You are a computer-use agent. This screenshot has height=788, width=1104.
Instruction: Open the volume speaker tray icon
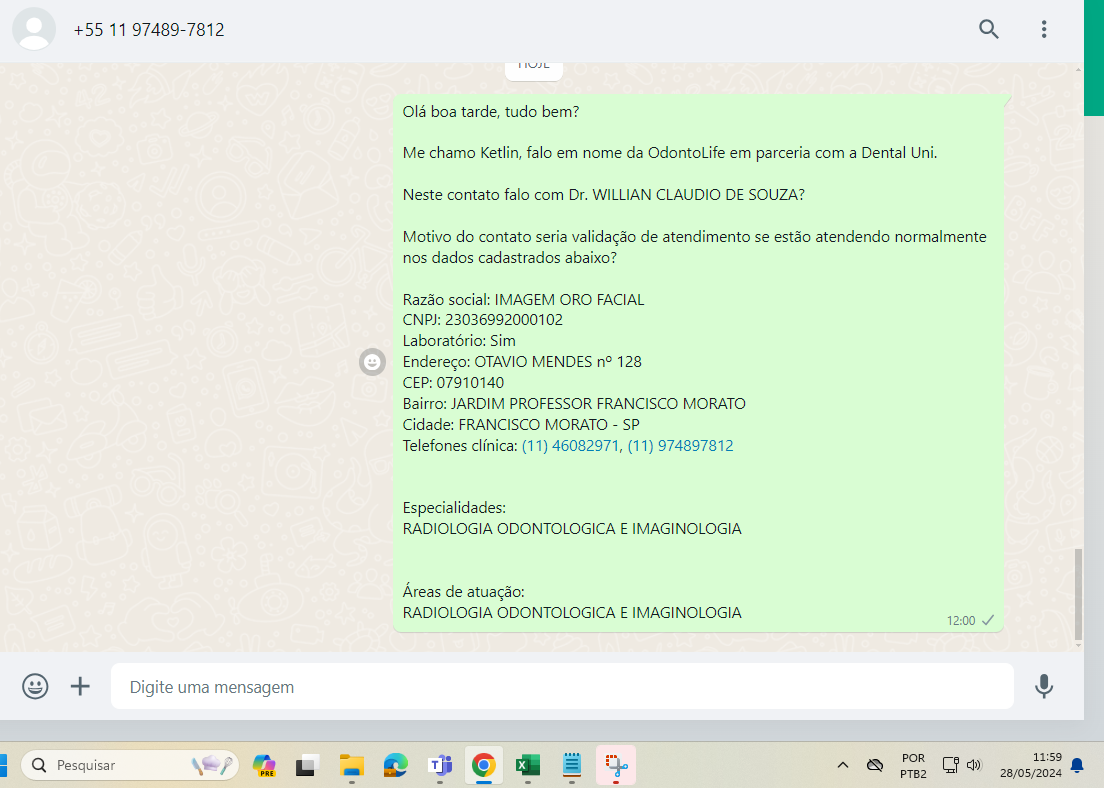pos(974,765)
